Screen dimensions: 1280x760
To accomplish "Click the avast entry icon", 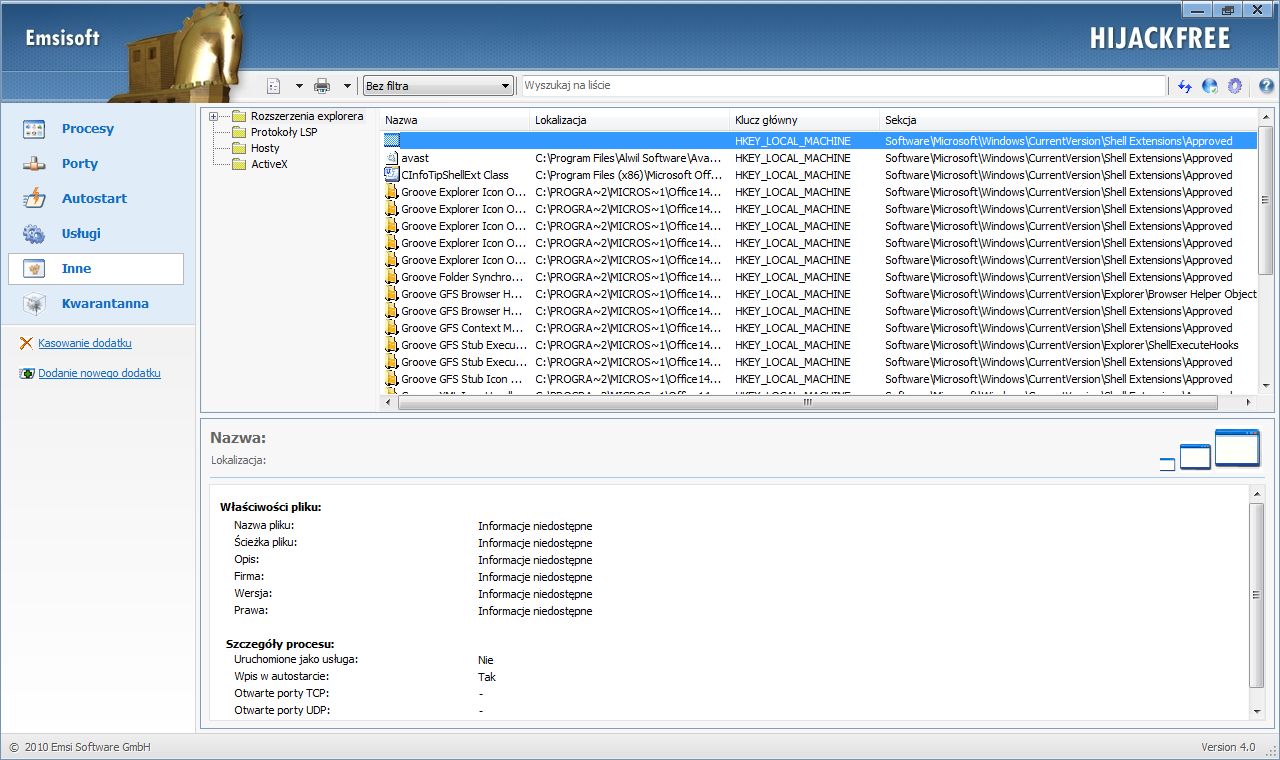I will [392, 158].
